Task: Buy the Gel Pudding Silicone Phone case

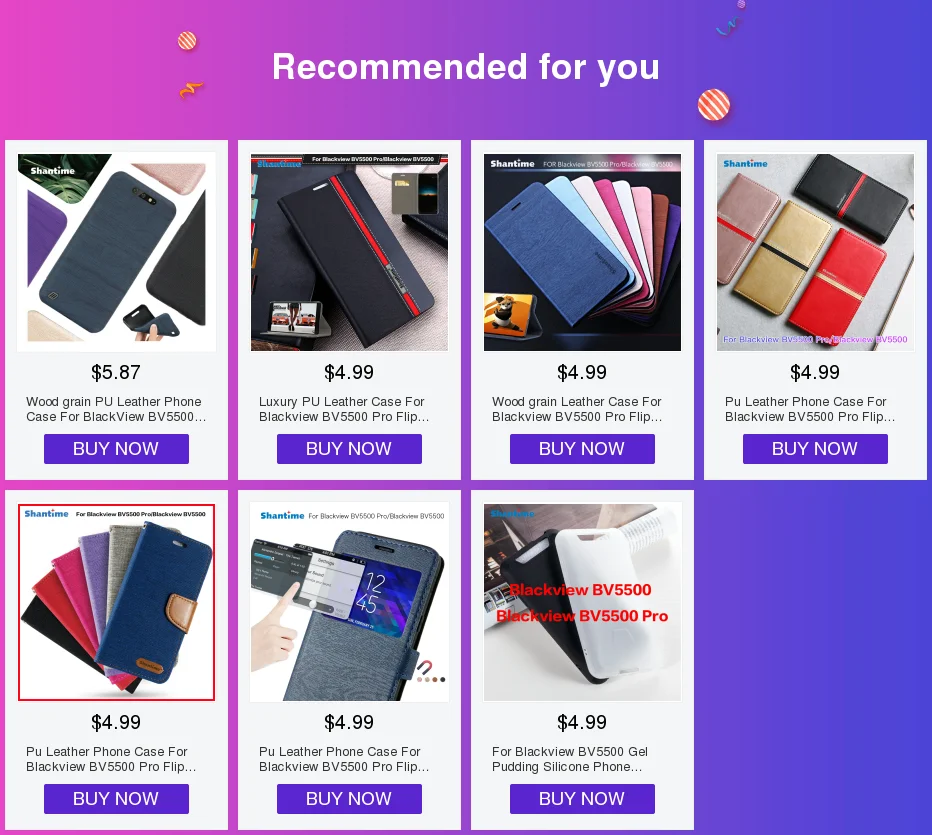Action: [x=582, y=799]
